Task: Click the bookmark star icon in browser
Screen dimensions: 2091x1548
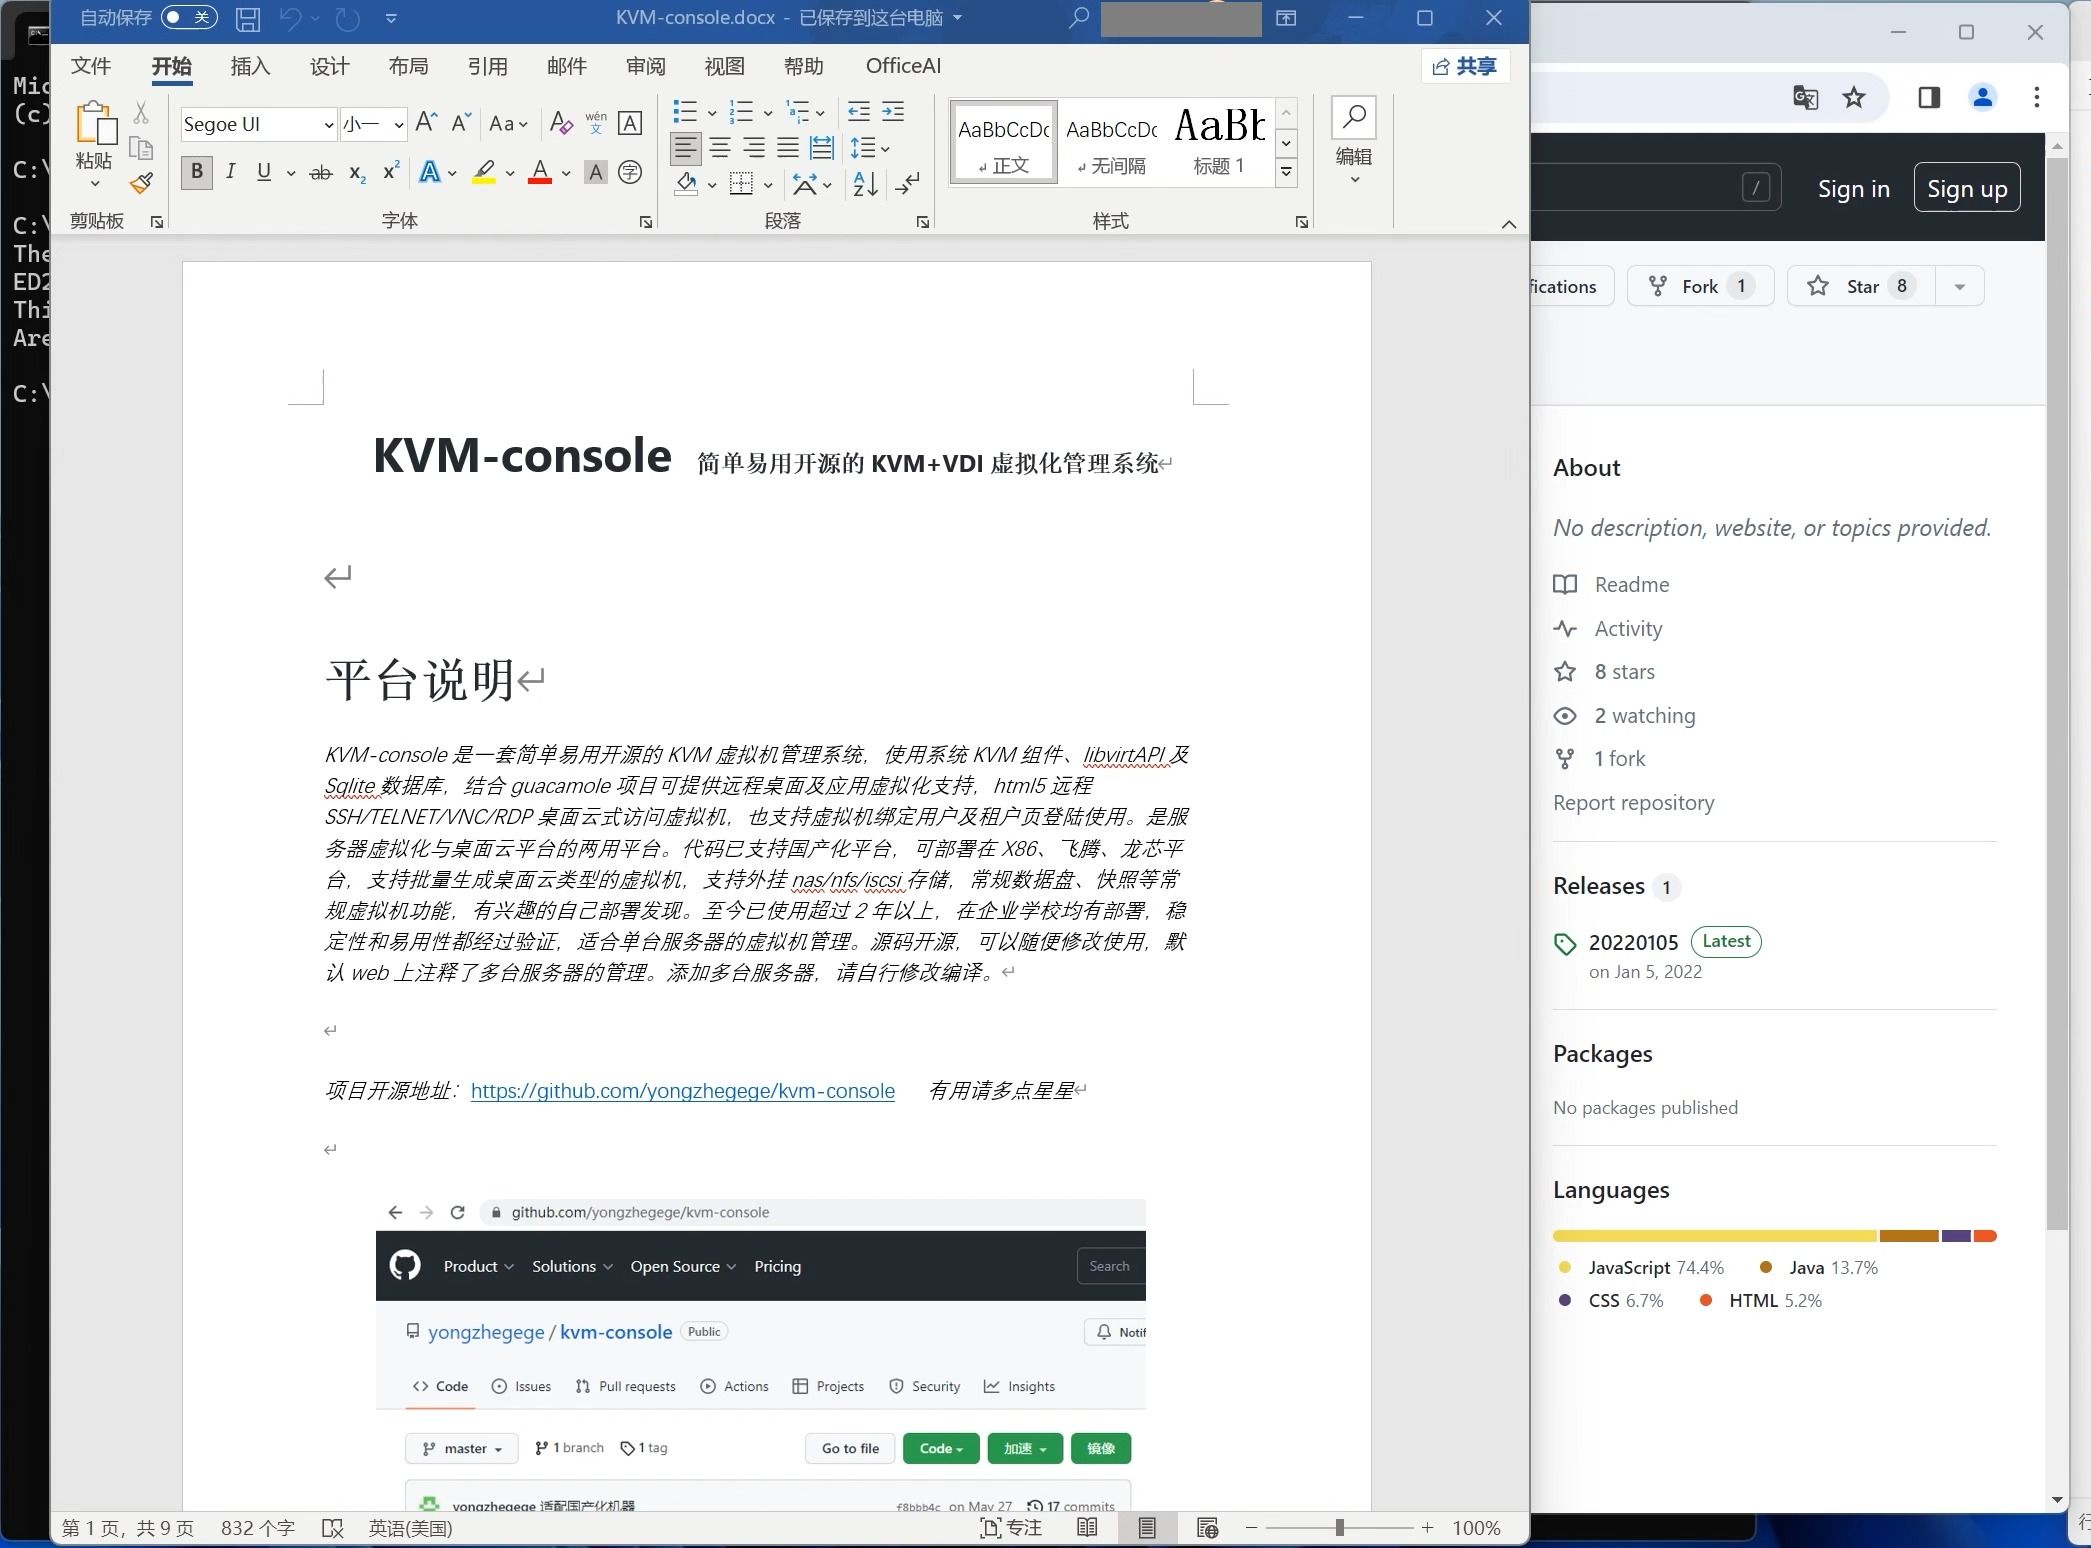Action: click(1854, 97)
